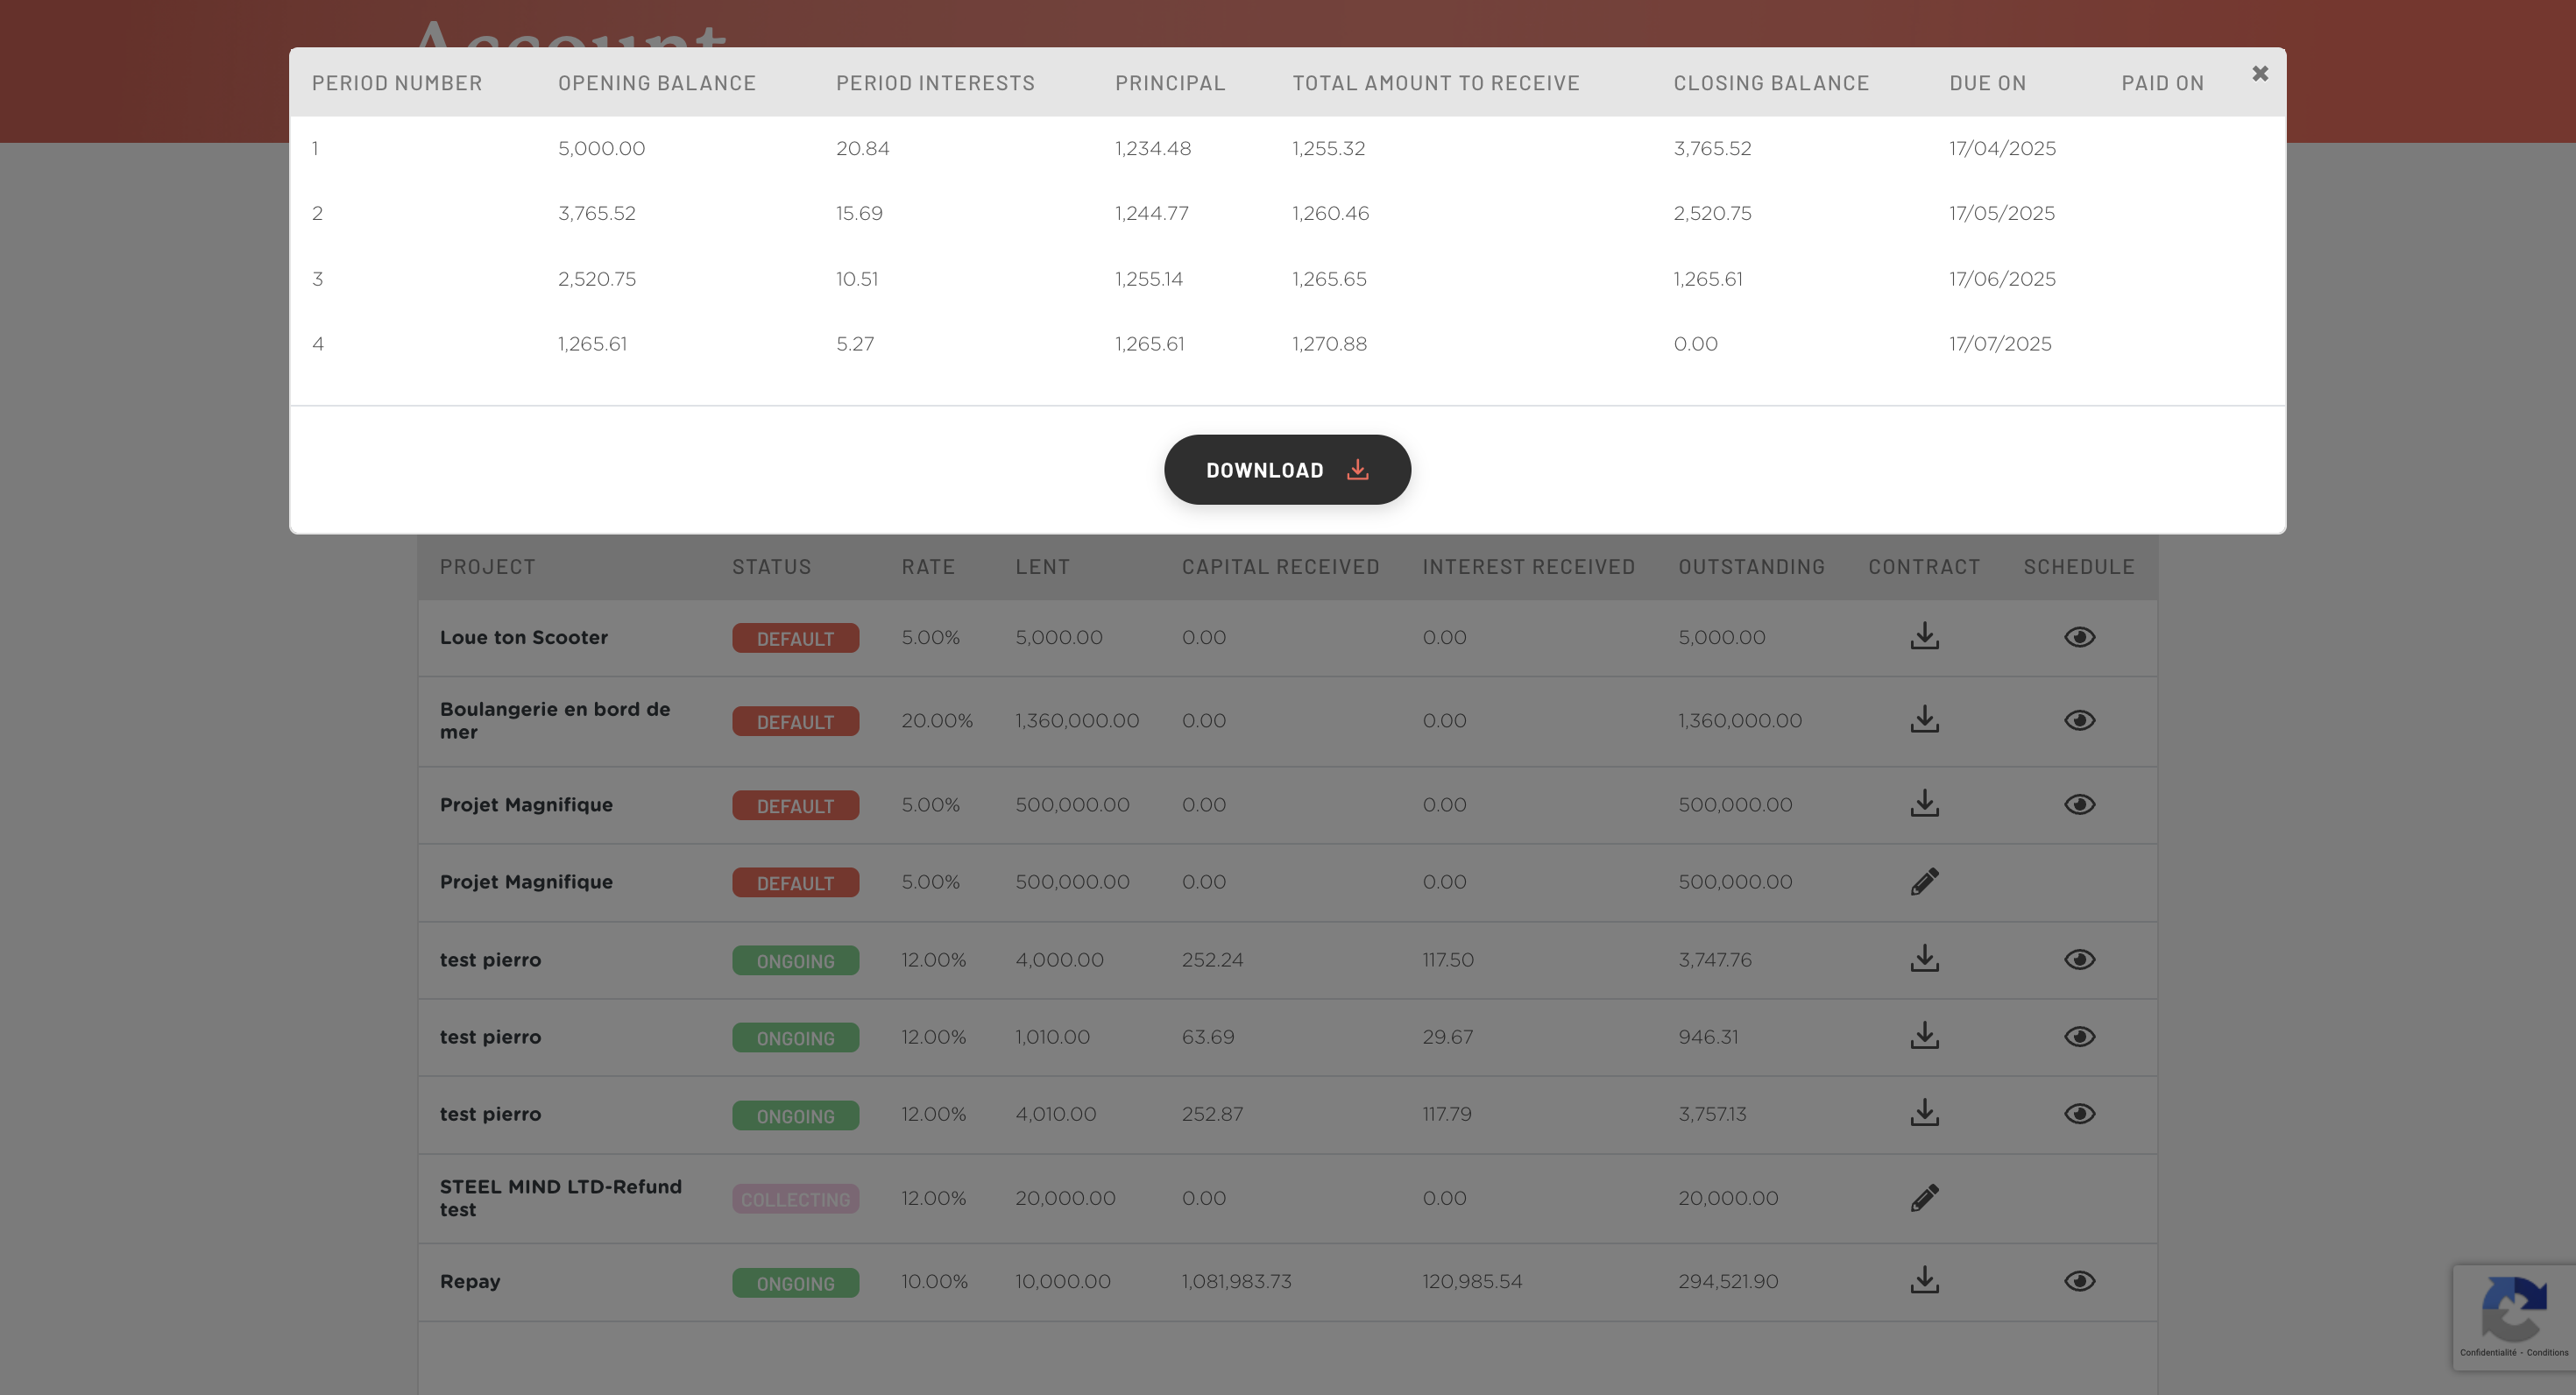Click the Opening Balance column header
Screen dimensions: 2576x1395
point(657,83)
